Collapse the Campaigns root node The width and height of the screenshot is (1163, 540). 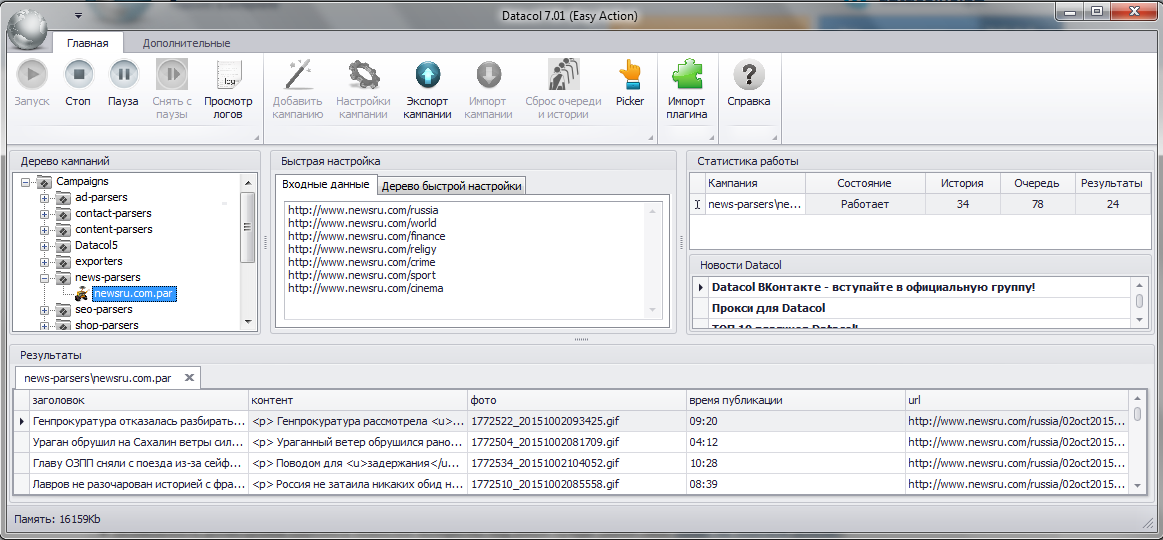click(x=26, y=182)
